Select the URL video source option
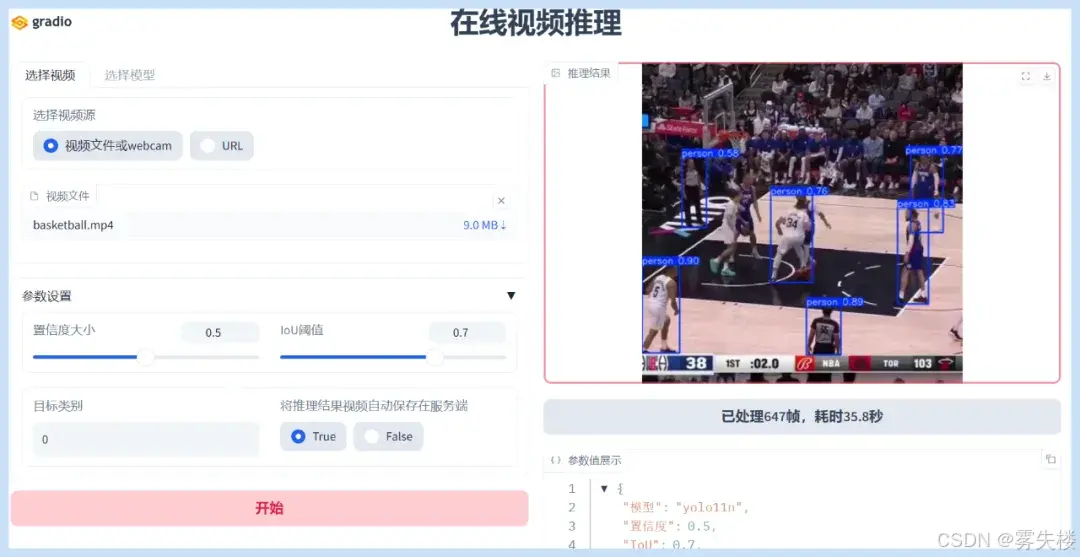1080x557 pixels. tap(222, 146)
